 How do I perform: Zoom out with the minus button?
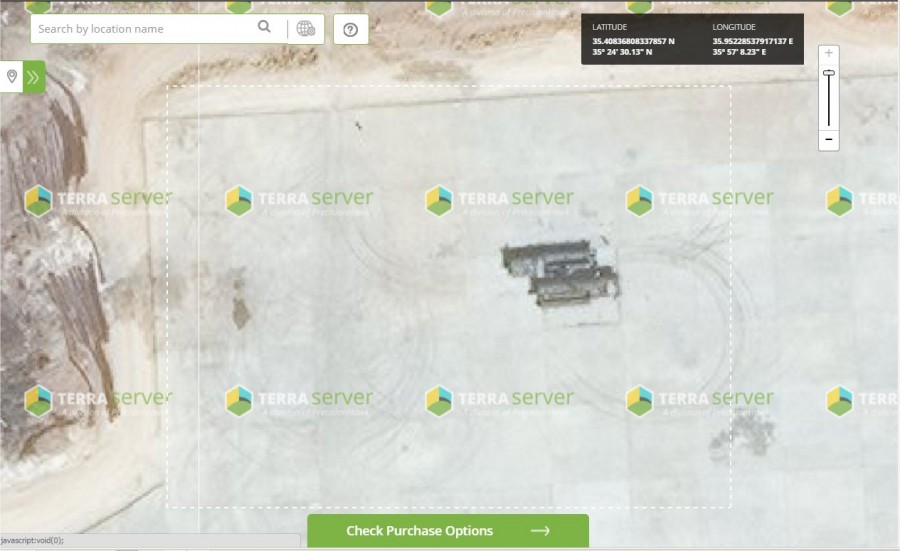pos(829,139)
